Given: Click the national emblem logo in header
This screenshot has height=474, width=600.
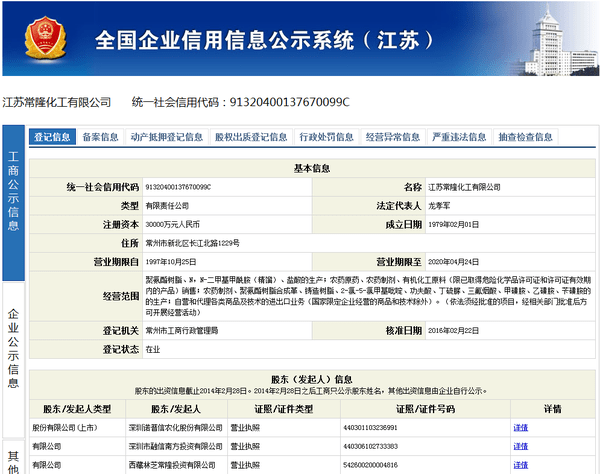Looking at the screenshot, I should coord(46,37).
